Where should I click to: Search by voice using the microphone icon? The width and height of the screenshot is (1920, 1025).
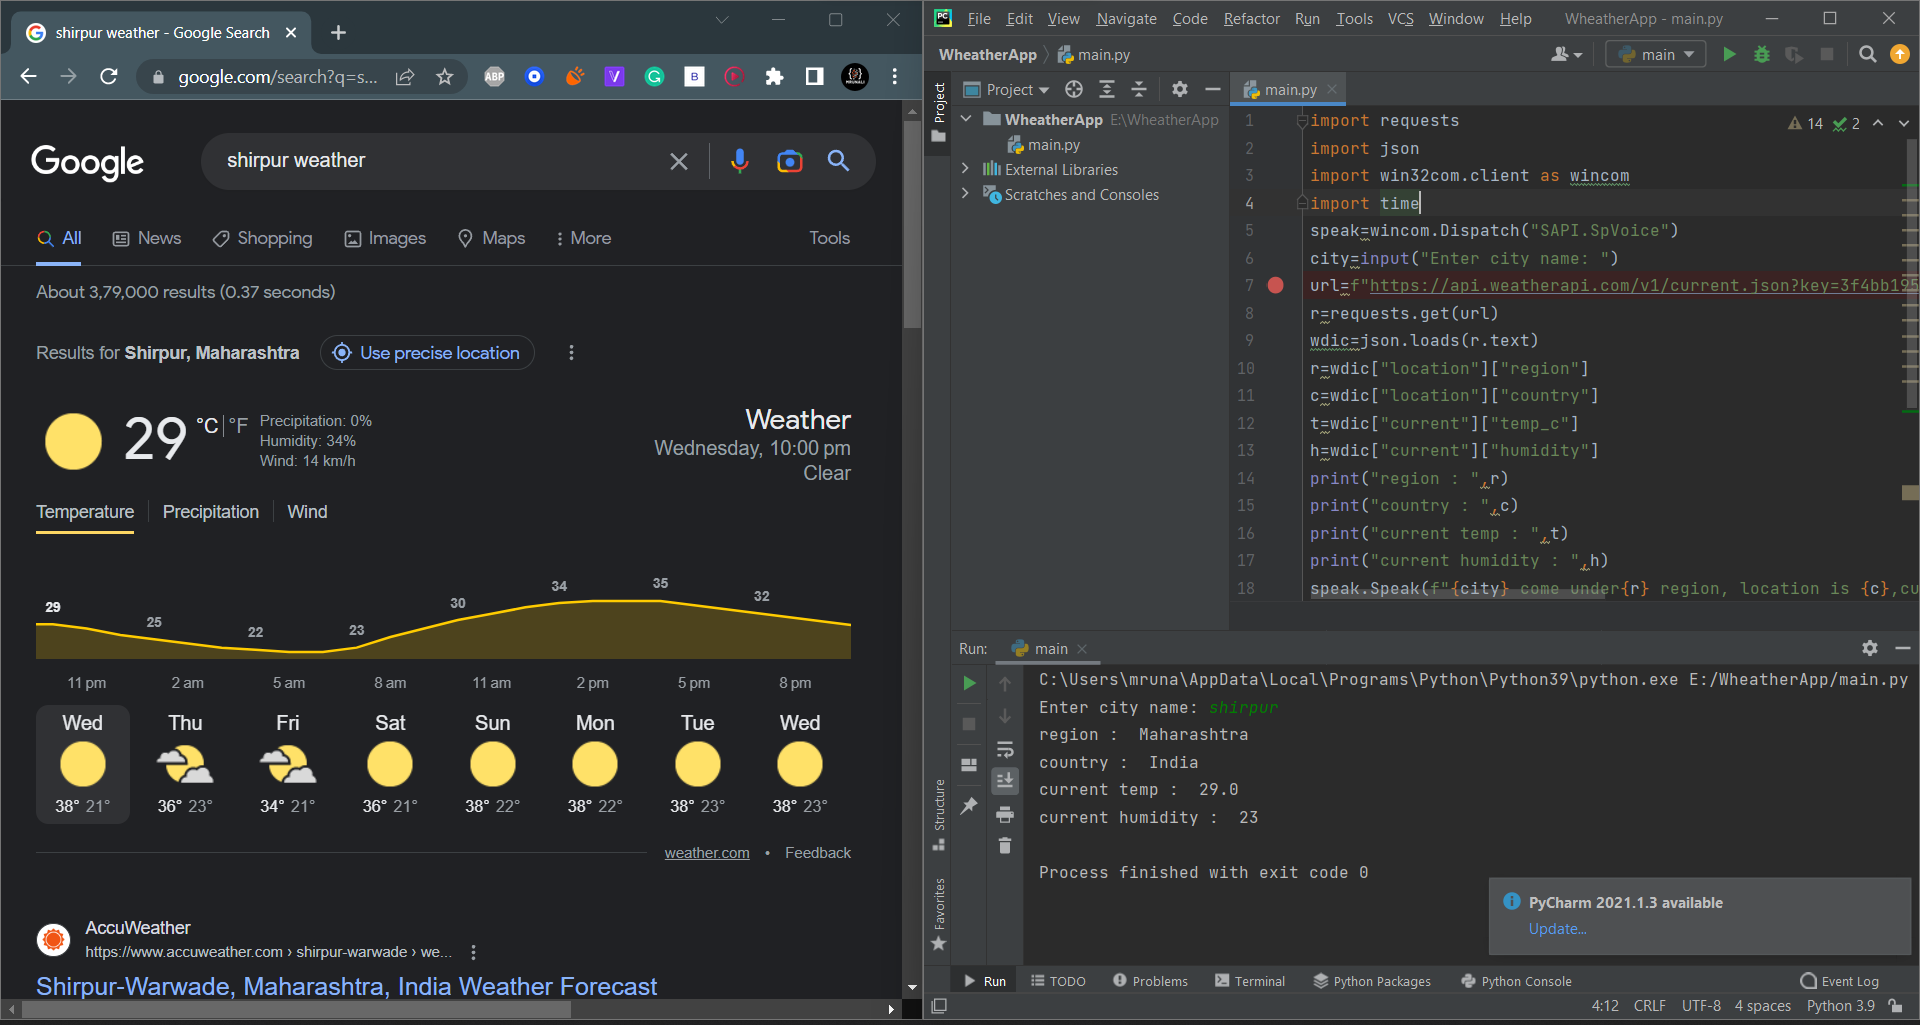click(739, 161)
